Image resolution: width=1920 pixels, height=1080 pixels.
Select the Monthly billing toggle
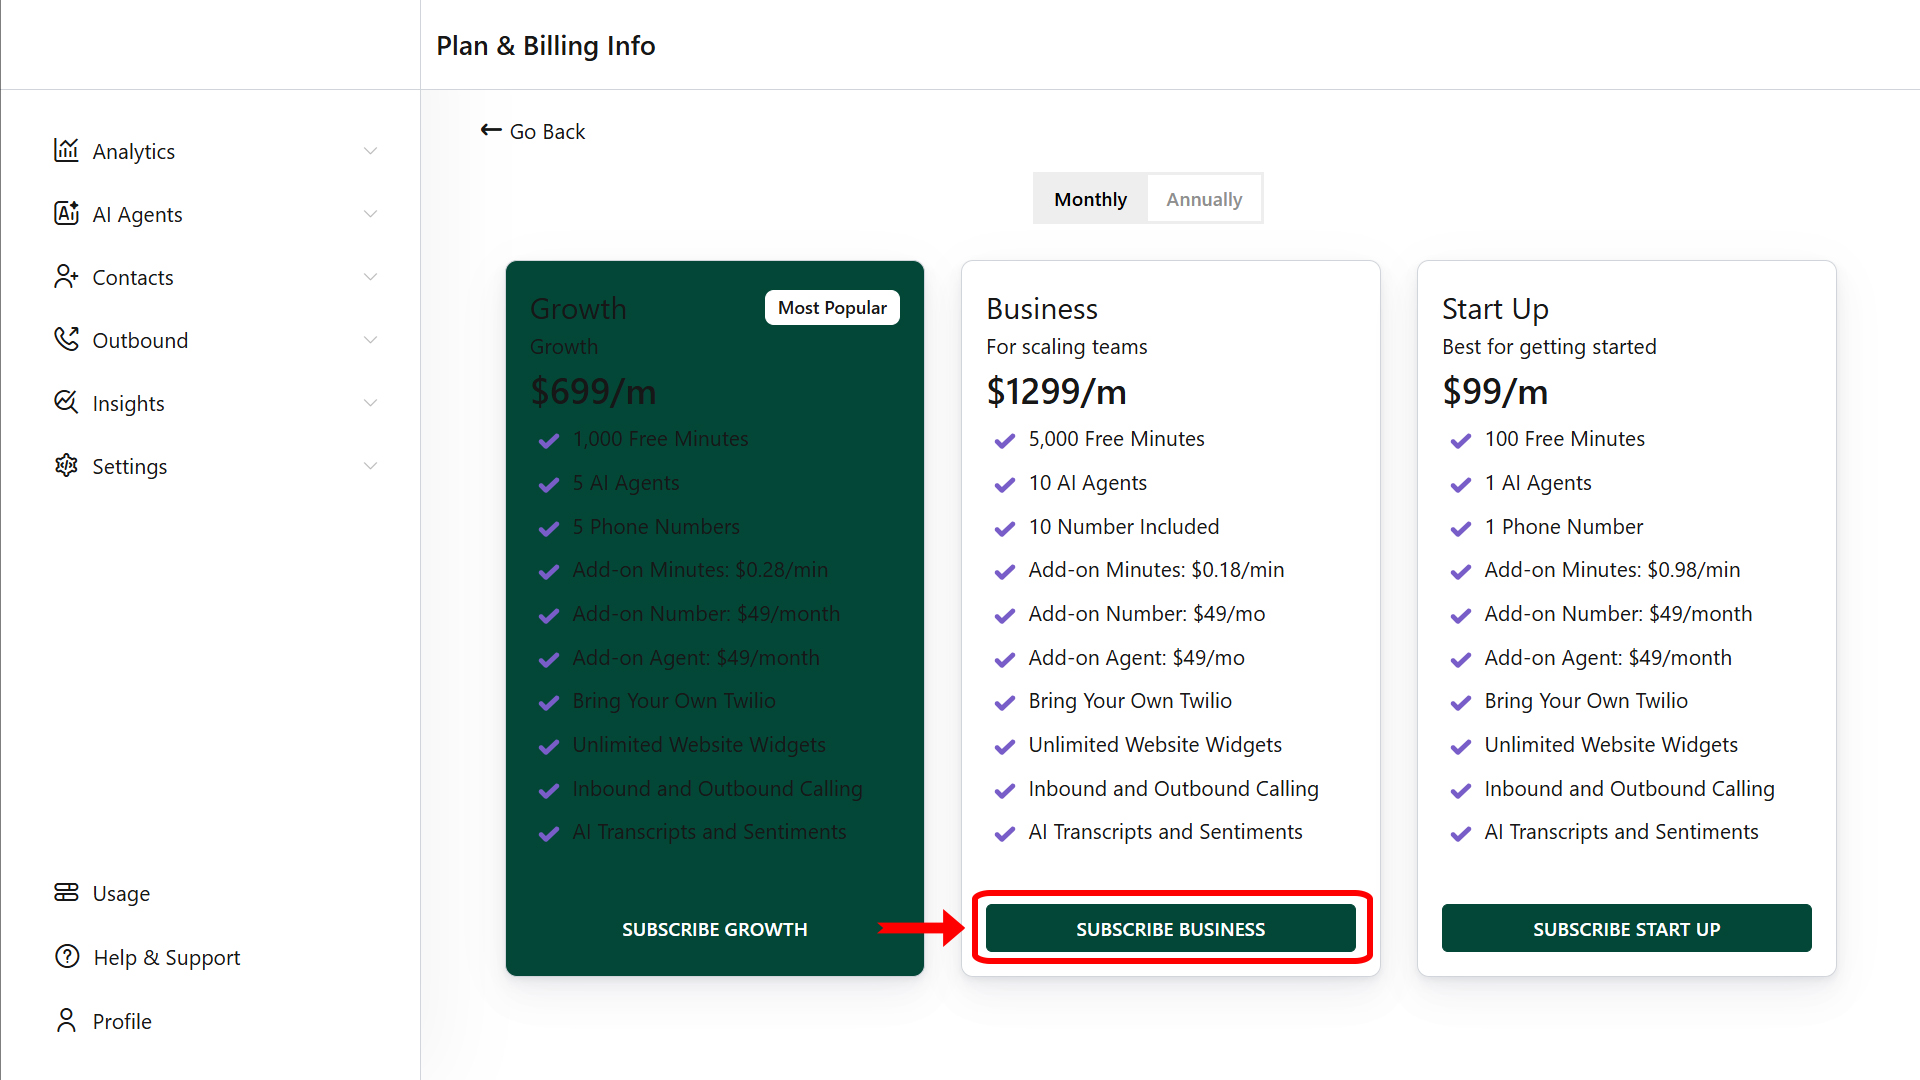click(1090, 199)
